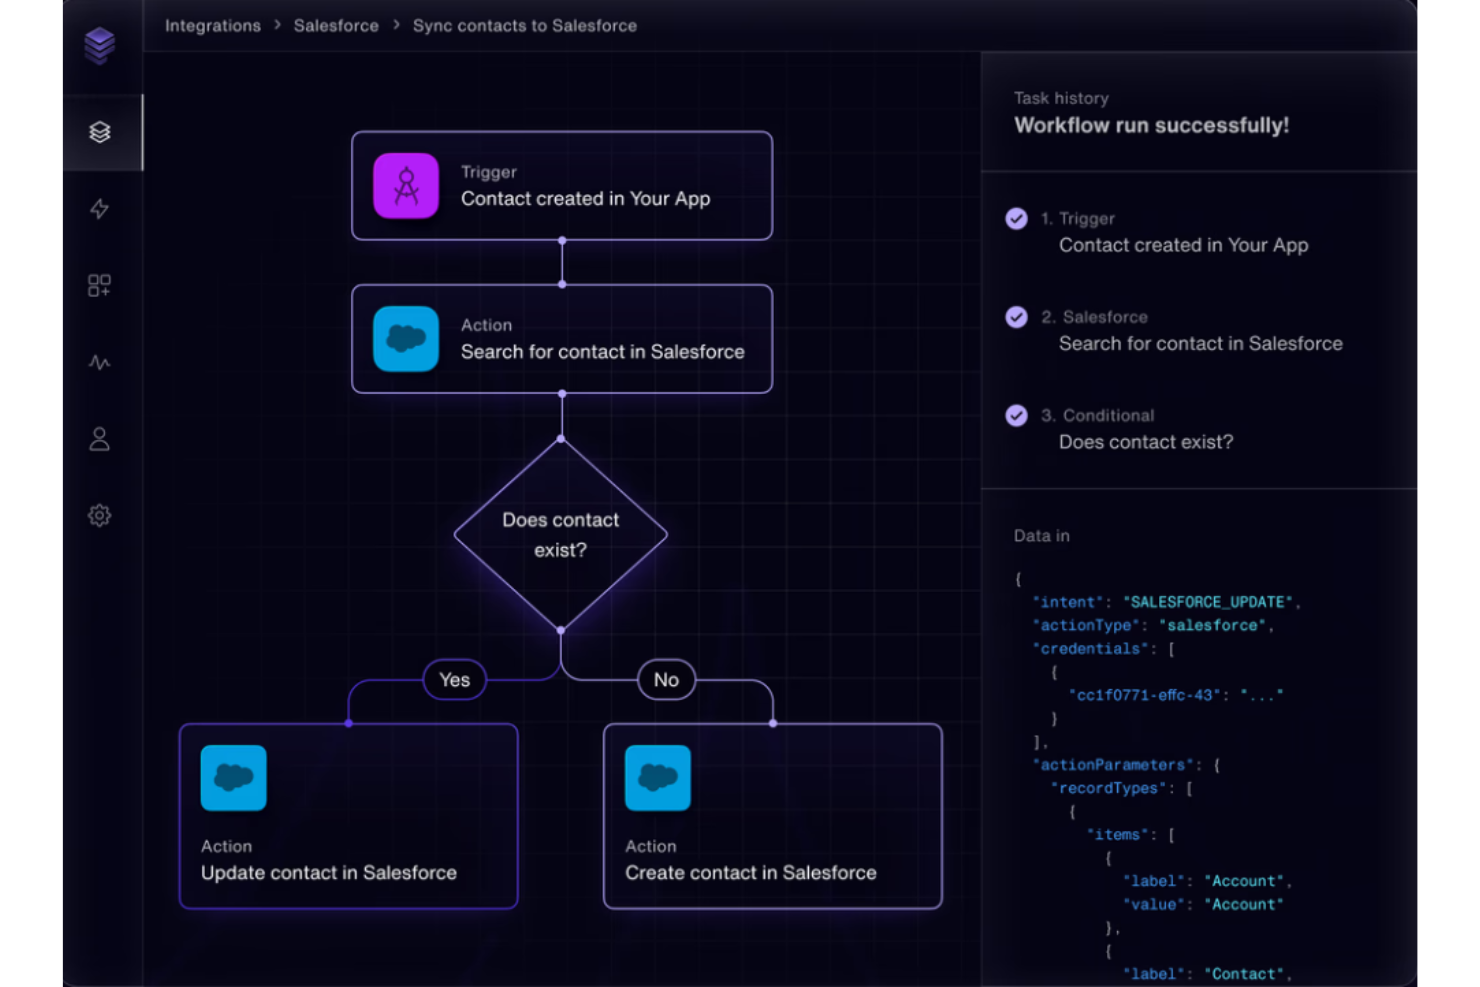Image resolution: width=1480 pixels, height=987 pixels.
Task: Open the activity pulse sidebar icon
Action: (99, 363)
